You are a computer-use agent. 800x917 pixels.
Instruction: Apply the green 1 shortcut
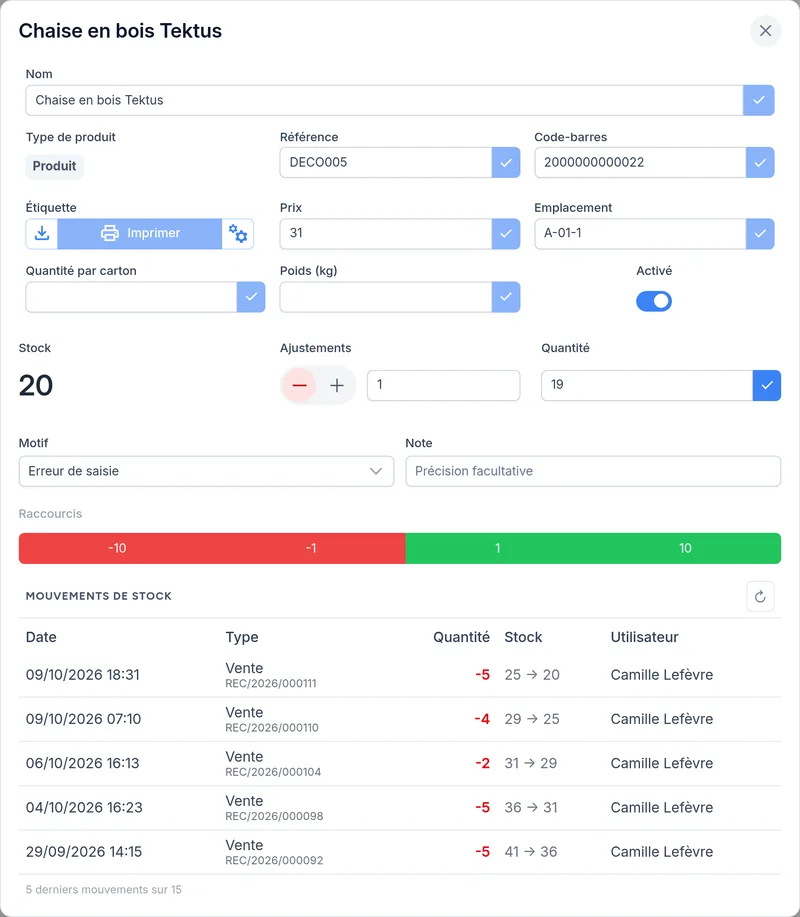point(498,548)
